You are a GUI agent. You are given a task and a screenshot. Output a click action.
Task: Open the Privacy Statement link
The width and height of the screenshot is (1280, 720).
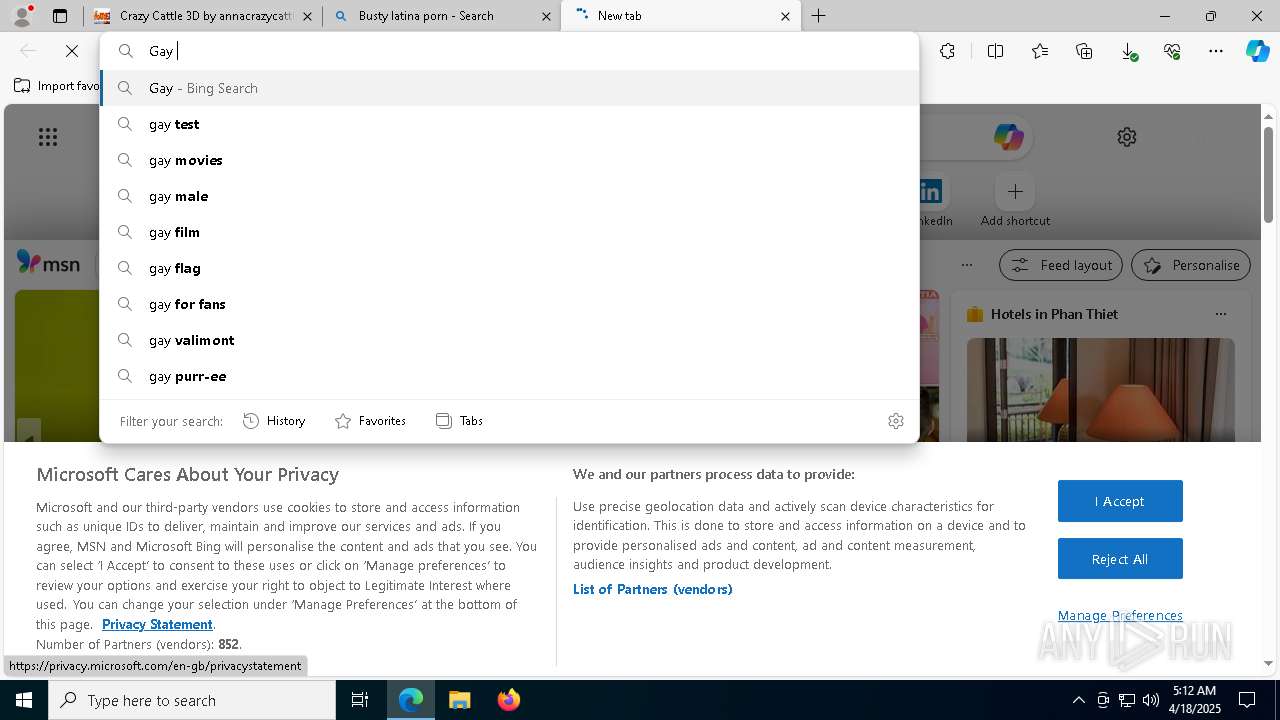tap(157, 624)
